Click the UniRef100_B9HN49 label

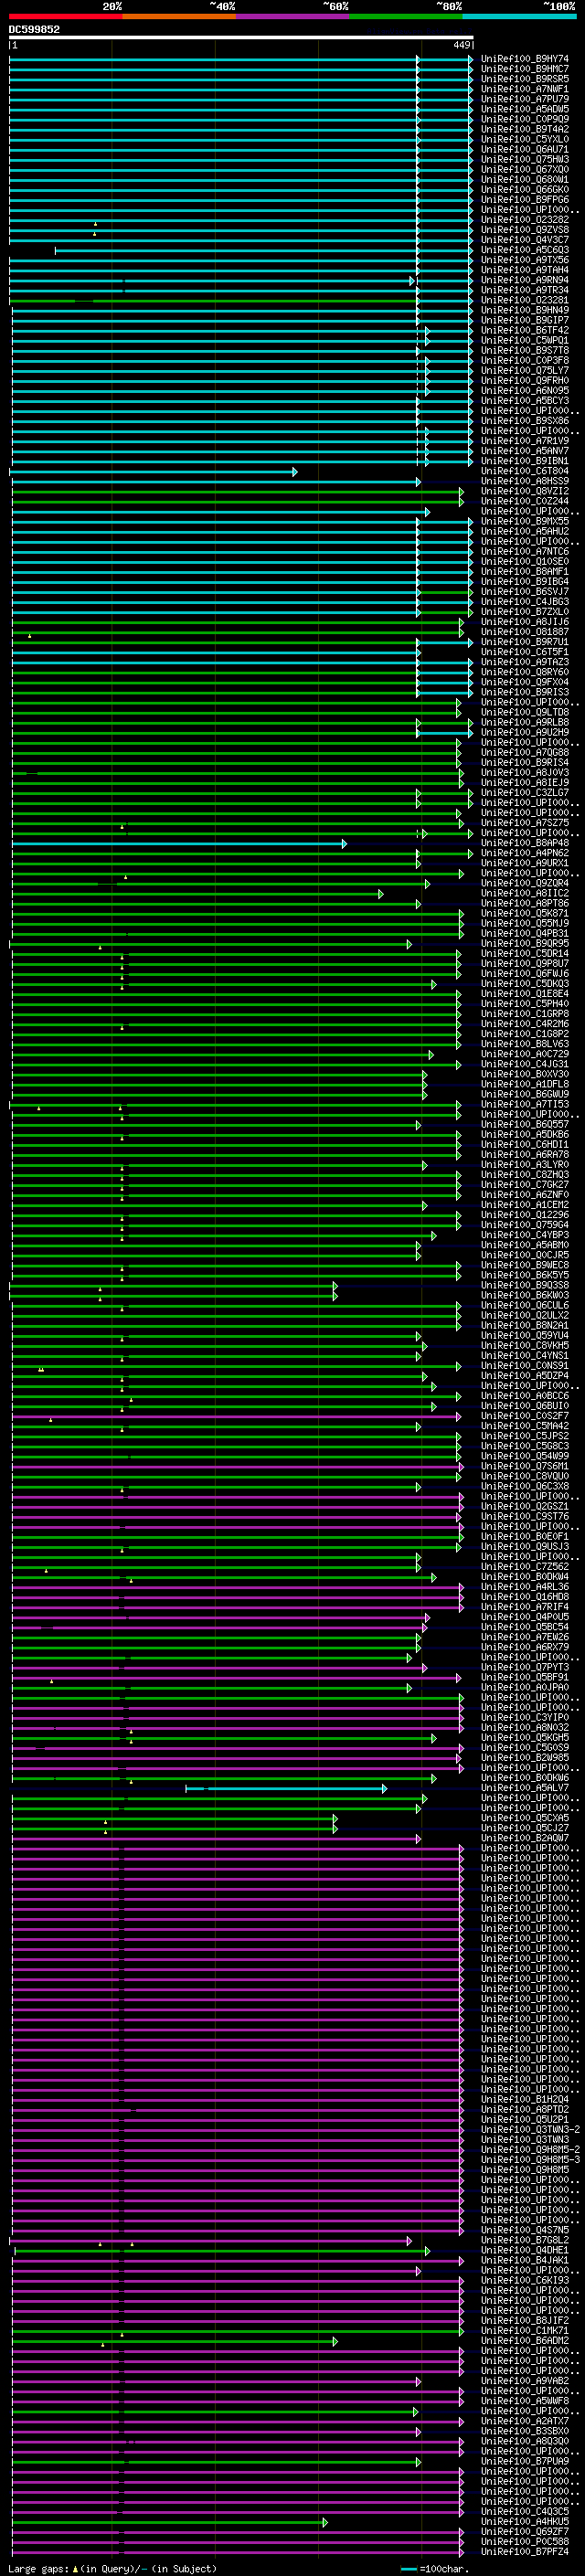525,310
